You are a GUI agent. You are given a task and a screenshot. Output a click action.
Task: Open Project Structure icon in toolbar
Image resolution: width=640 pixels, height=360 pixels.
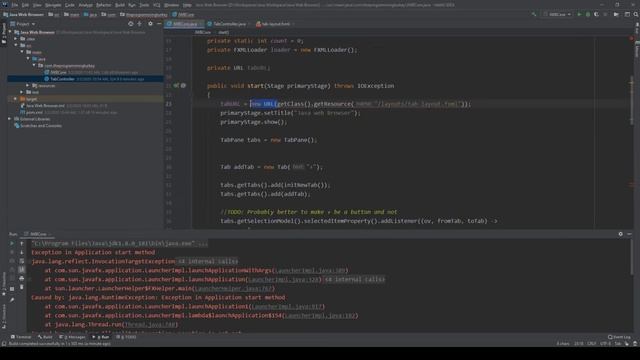[627, 14]
